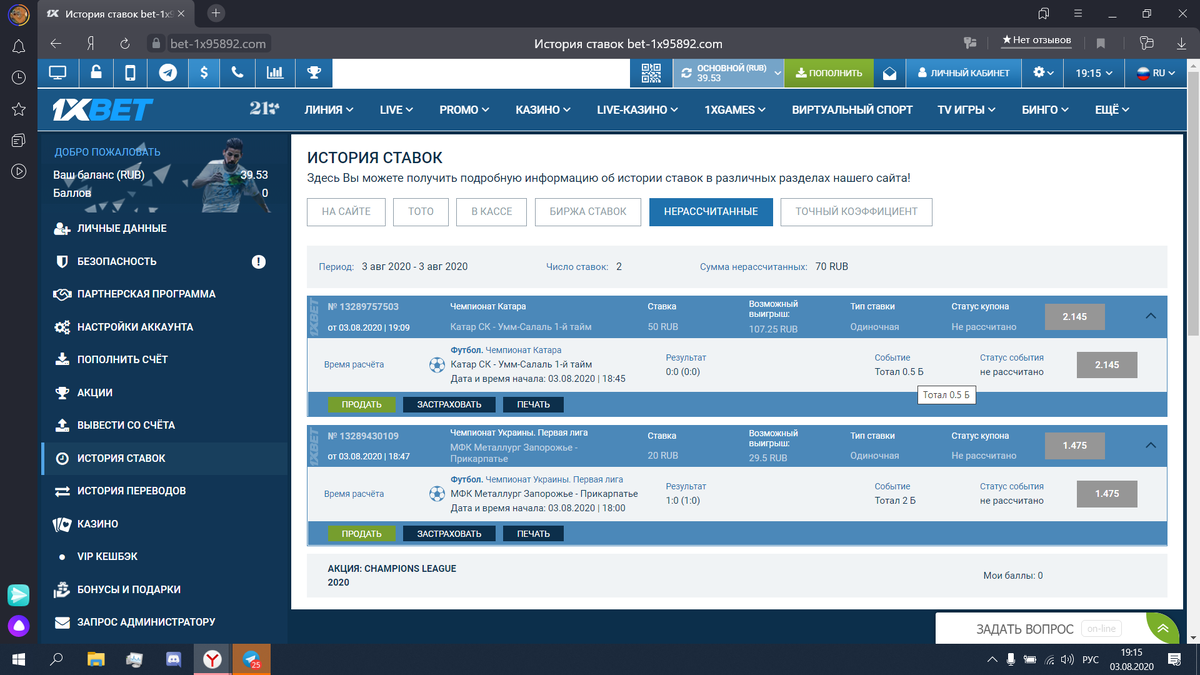
Task: Open Discord from Windows taskbar
Action: (x=173, y=660)
